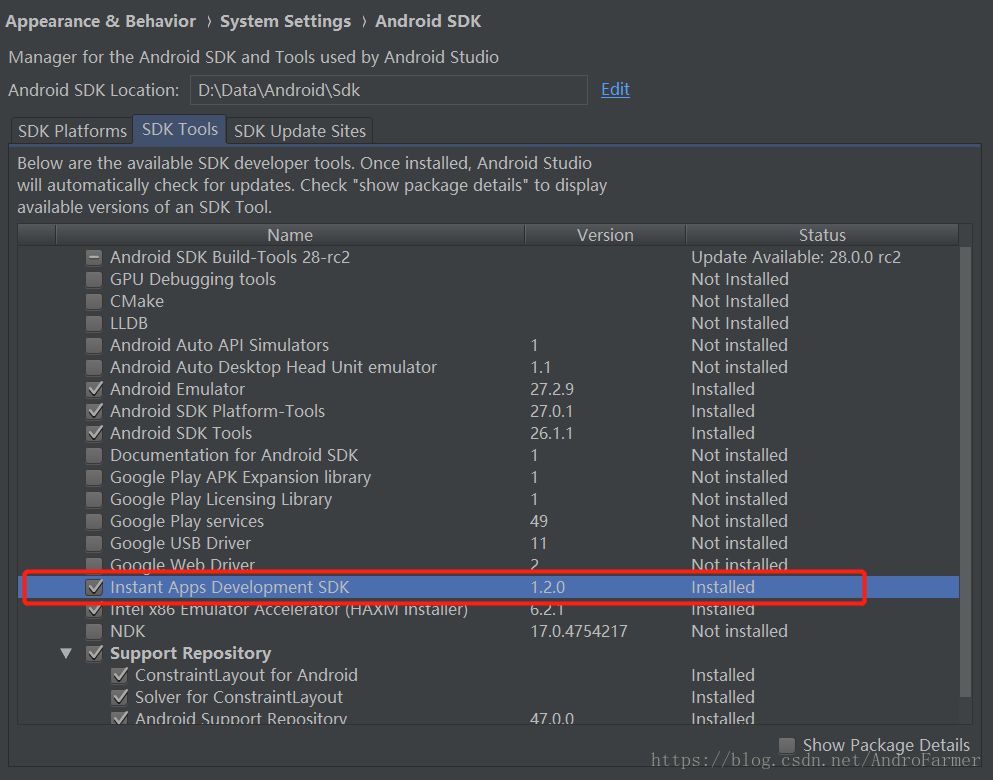
Task: Check Android Auto API Simulators
Action: click(x=94, y=345)
